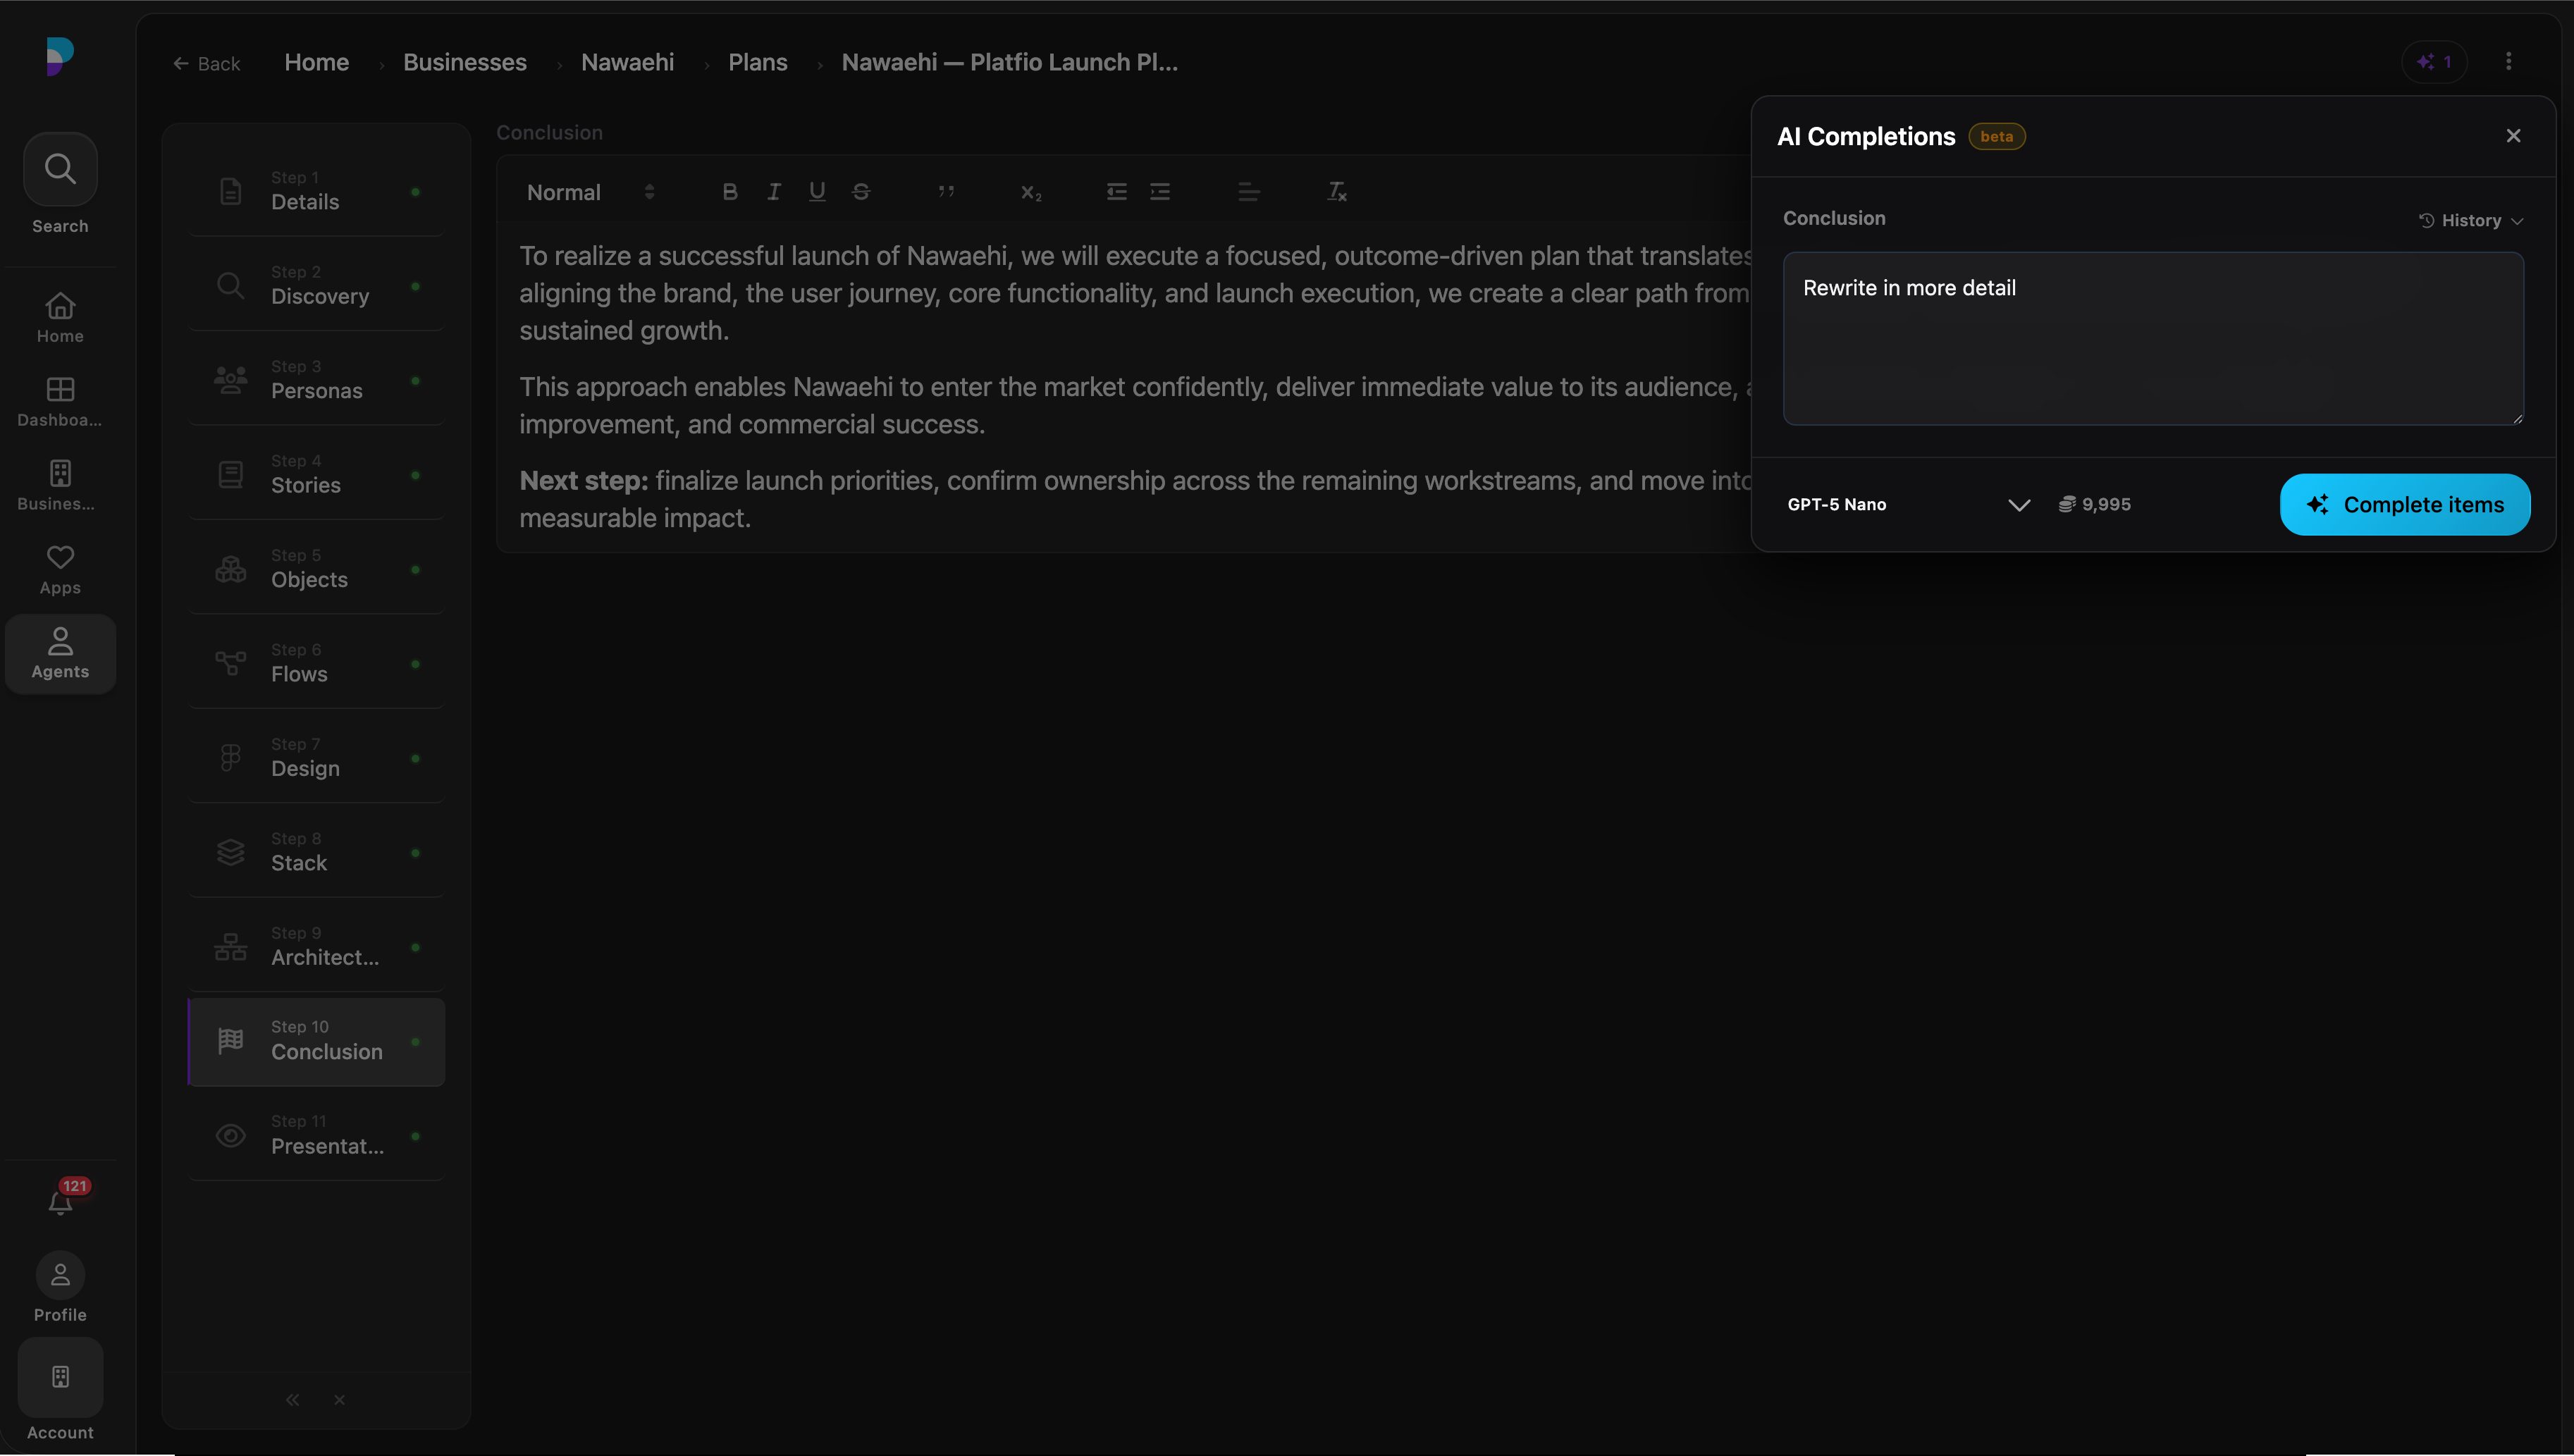Image resolution: width=2574 pixels, height=1456 pixels.
Task: Collapse step sidebar with double-chevron
Action: [292, 1399]
